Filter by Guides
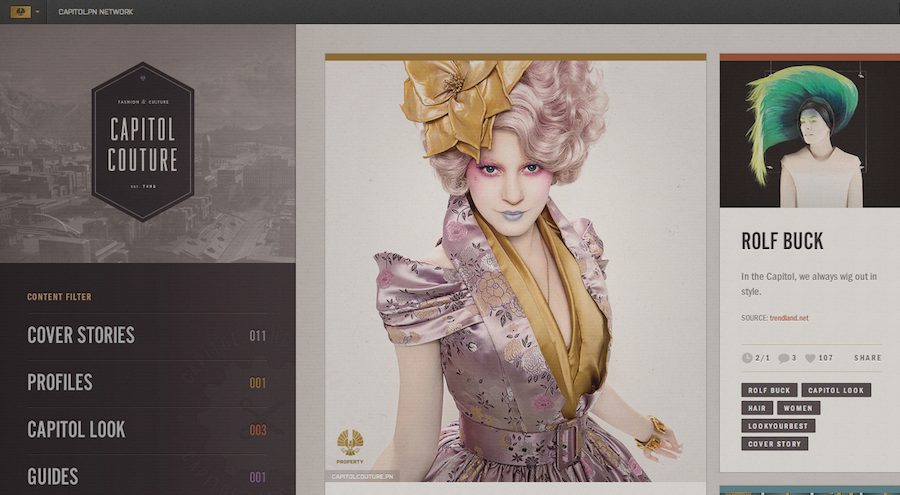The image size is (900, 495). pyautogui.click(x=52, y=477)
